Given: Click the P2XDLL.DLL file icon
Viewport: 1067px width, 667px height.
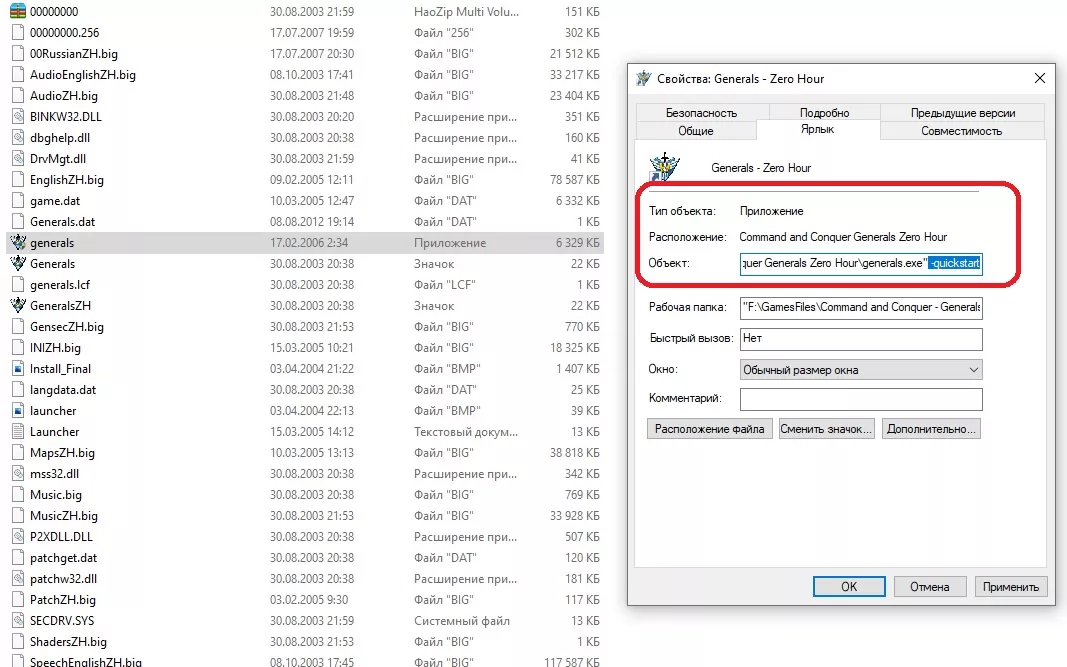Looking at the screenshot, I should pyautogui.click(x=18, y=537).
